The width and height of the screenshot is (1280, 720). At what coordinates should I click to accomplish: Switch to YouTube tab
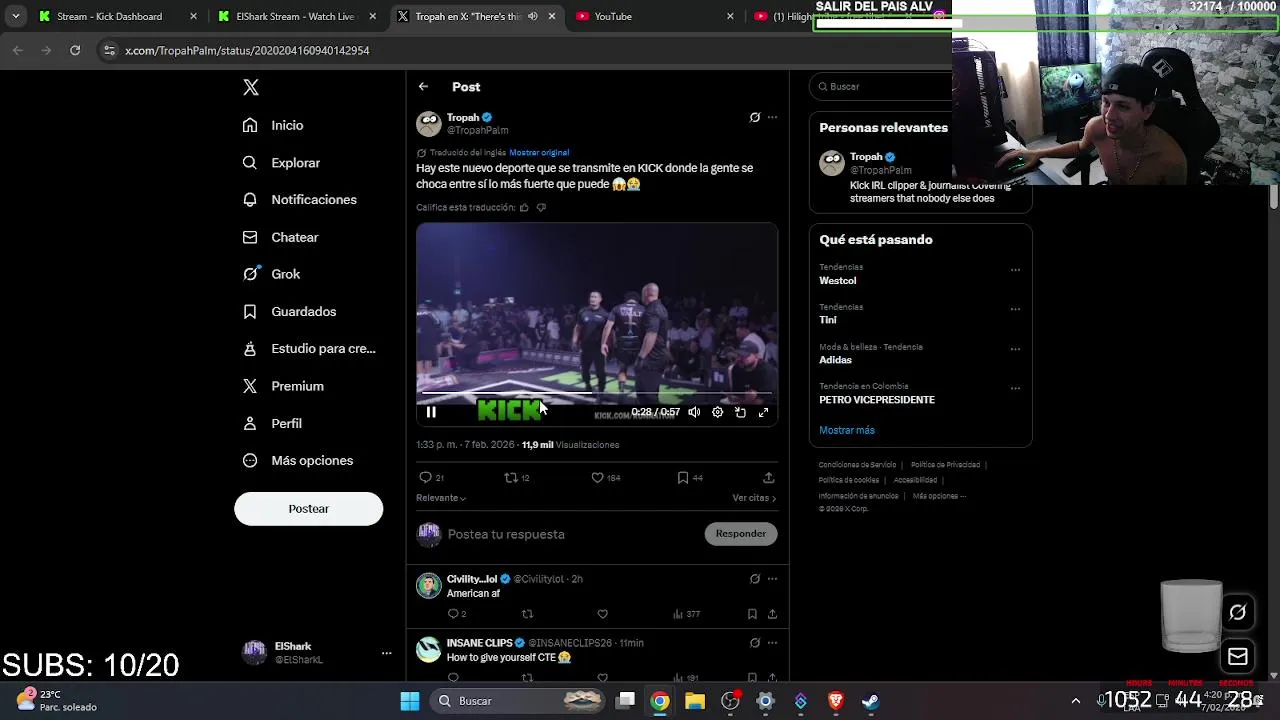pos(655,16)
